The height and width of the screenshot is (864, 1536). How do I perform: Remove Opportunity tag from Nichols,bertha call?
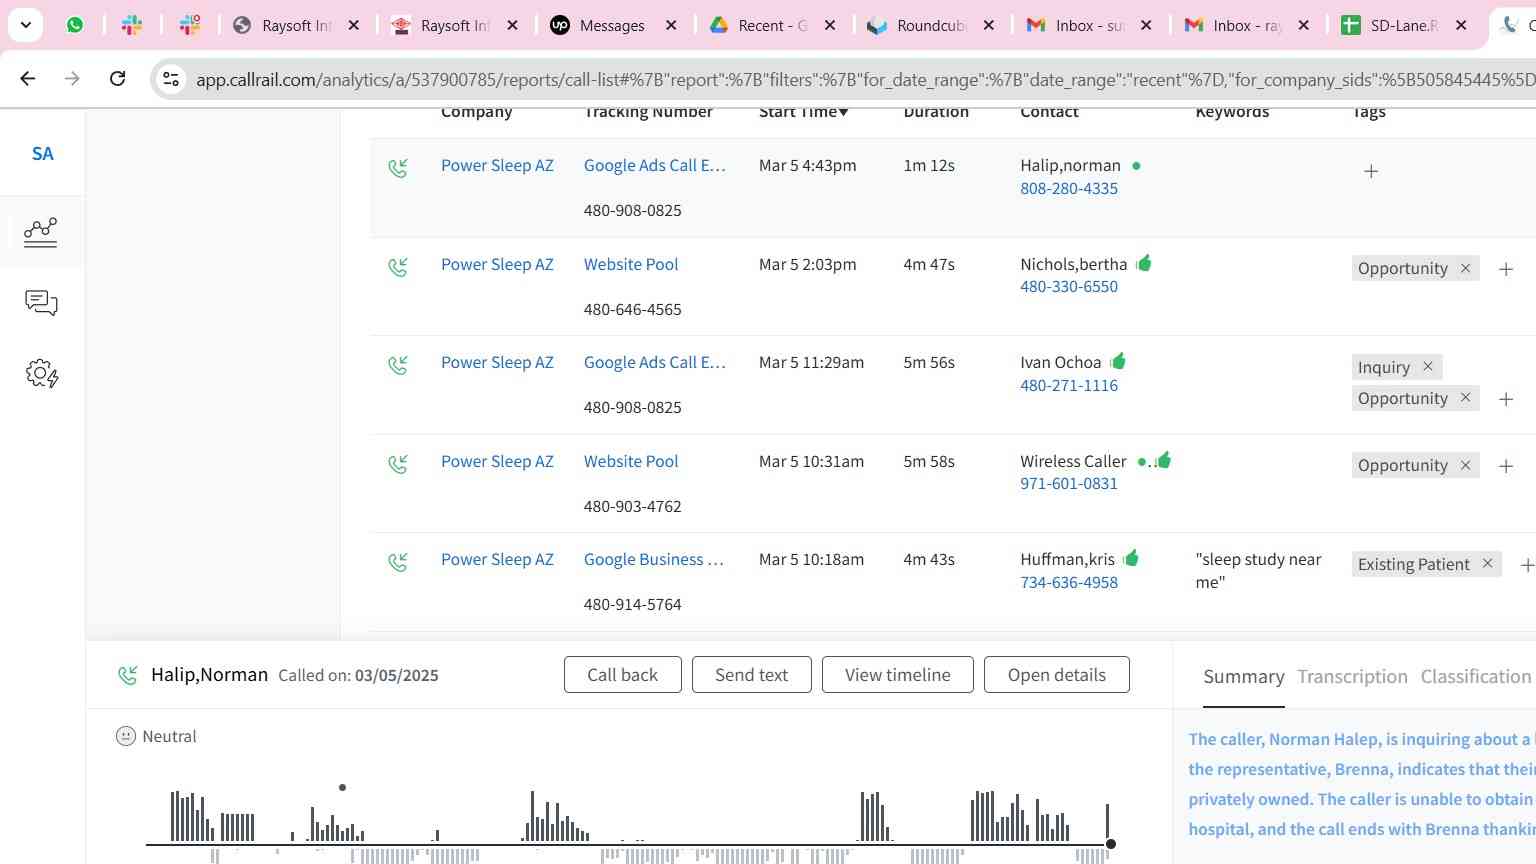(x=1466, y=268)
